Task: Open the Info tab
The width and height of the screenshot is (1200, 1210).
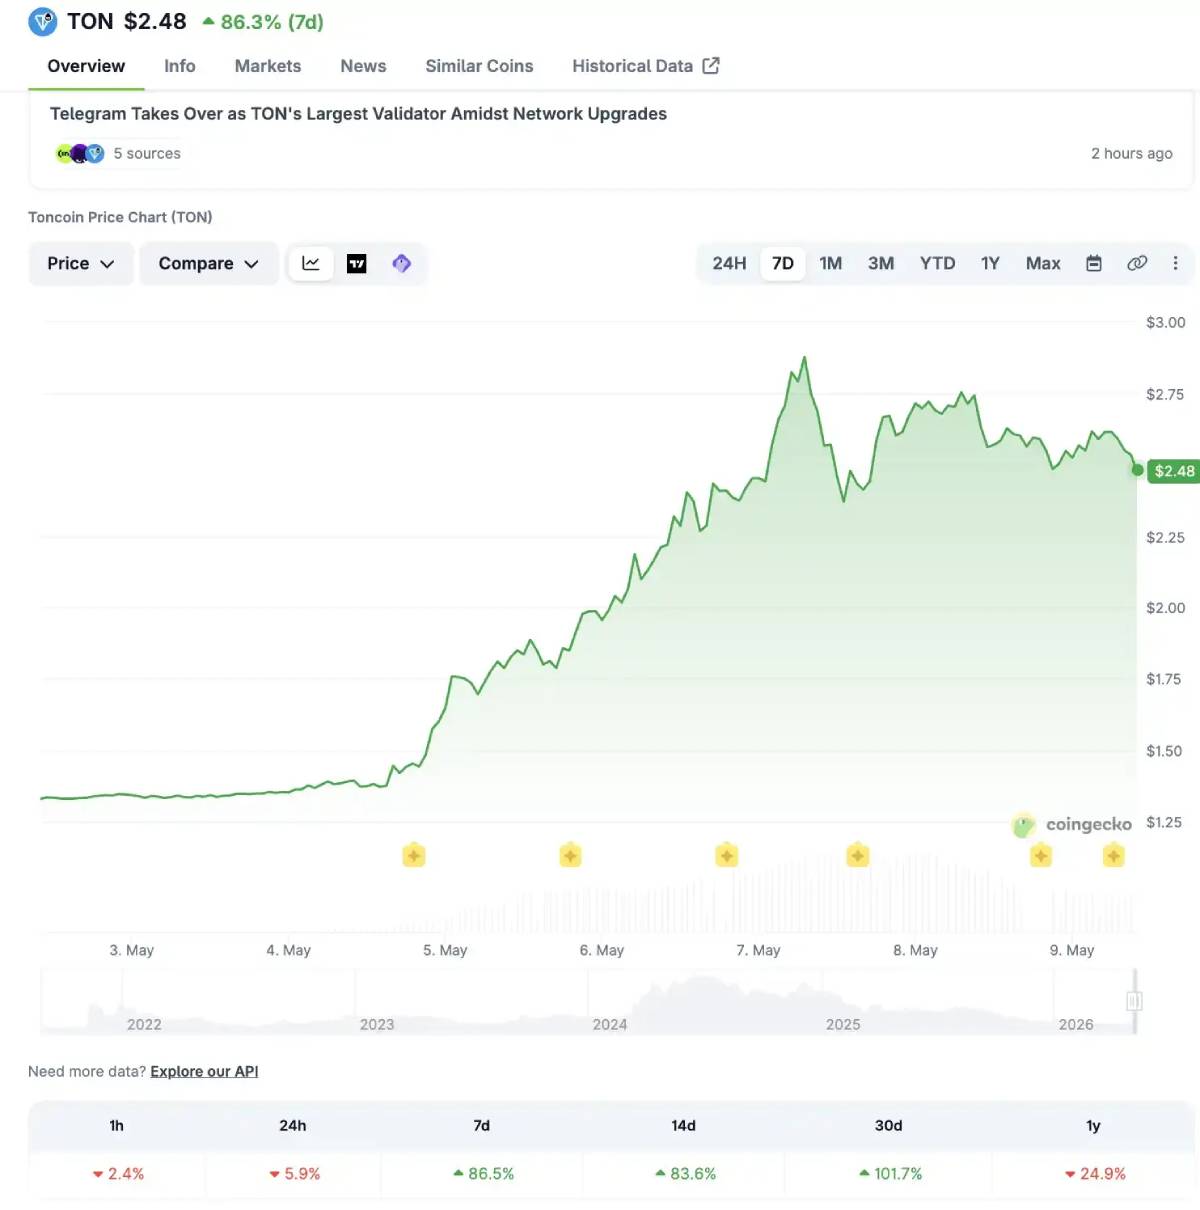Action: 180,66
